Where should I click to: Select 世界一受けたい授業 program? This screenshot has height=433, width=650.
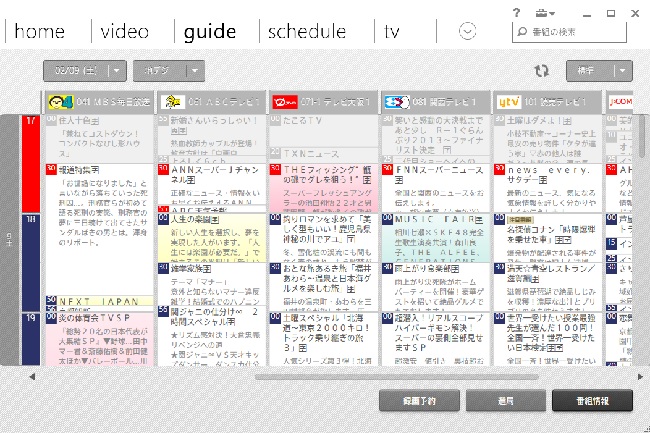[x=547, y=339]
